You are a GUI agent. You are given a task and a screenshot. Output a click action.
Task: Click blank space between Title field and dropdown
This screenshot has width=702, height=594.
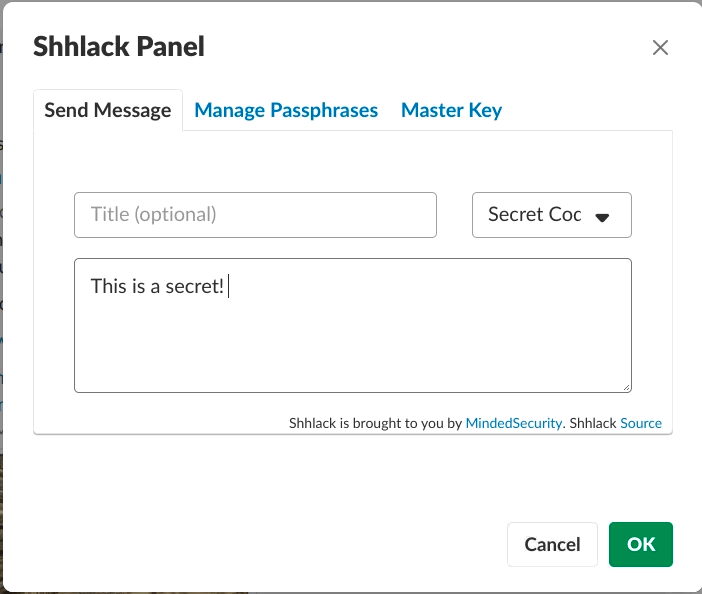(x=454, y=215)
